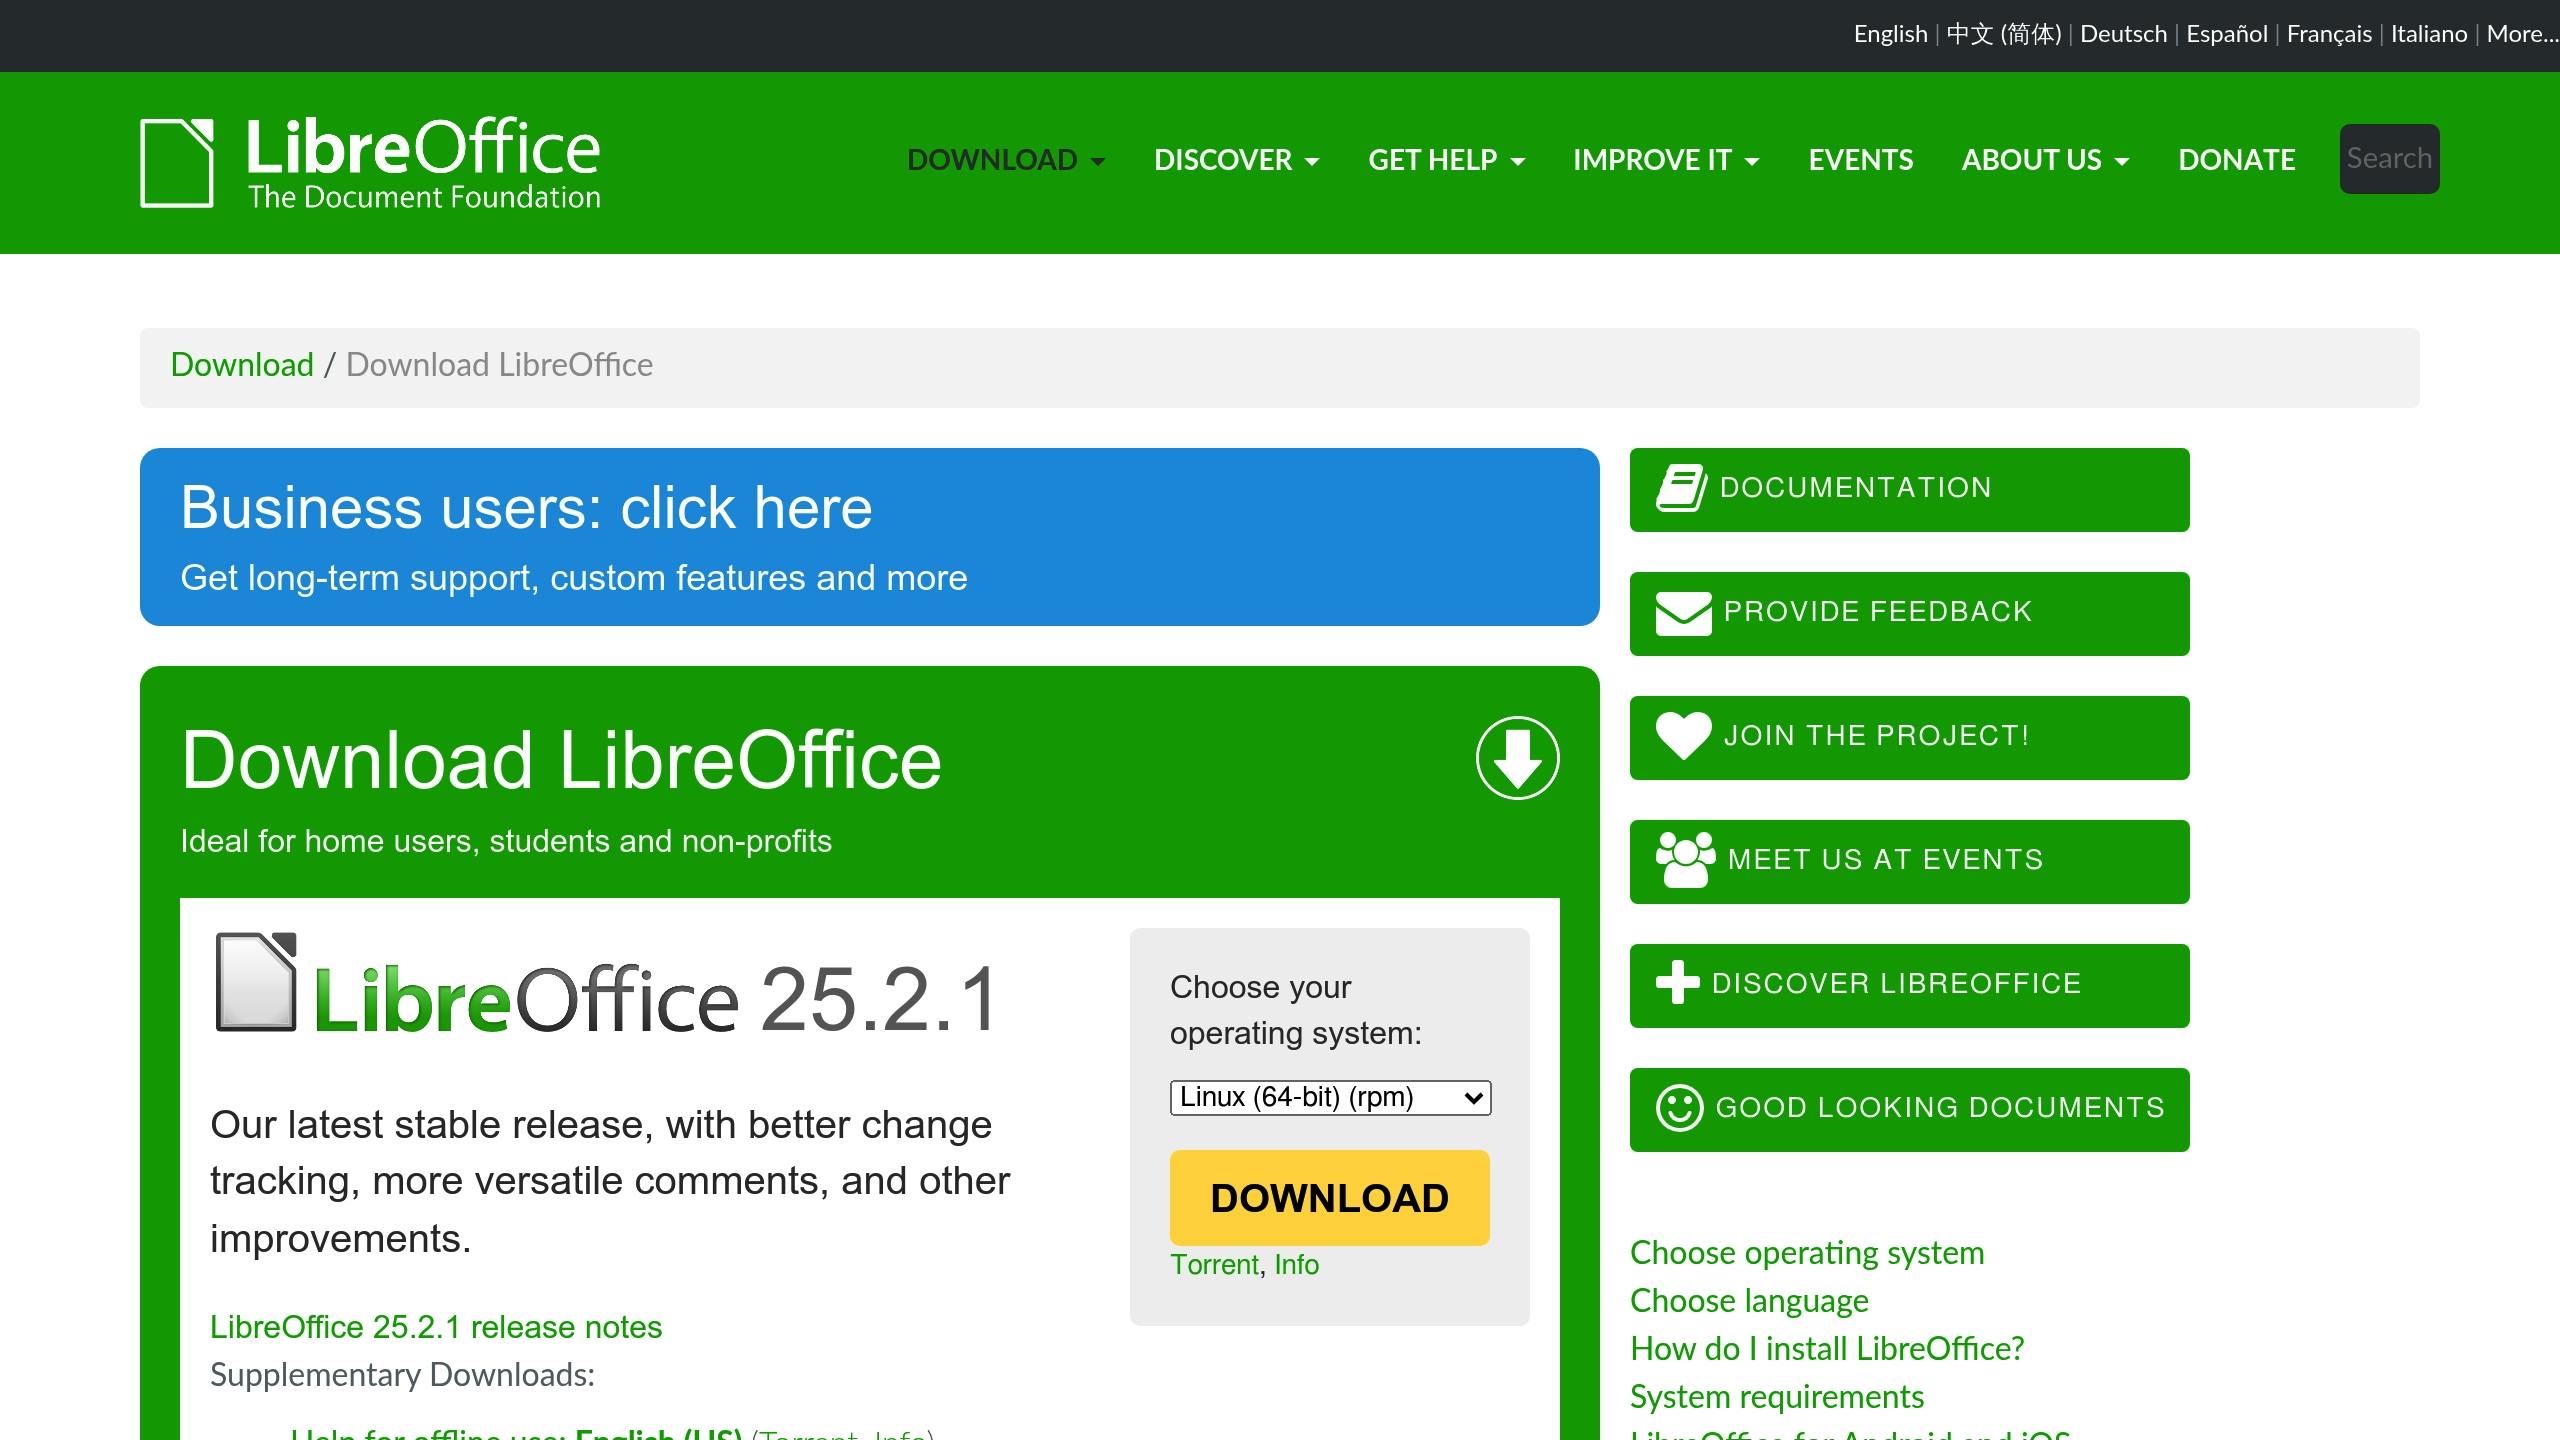The image size is (2560, 1440).
Task: Click the Discover LibreOffice plus icon
Action: (1678, 983)
